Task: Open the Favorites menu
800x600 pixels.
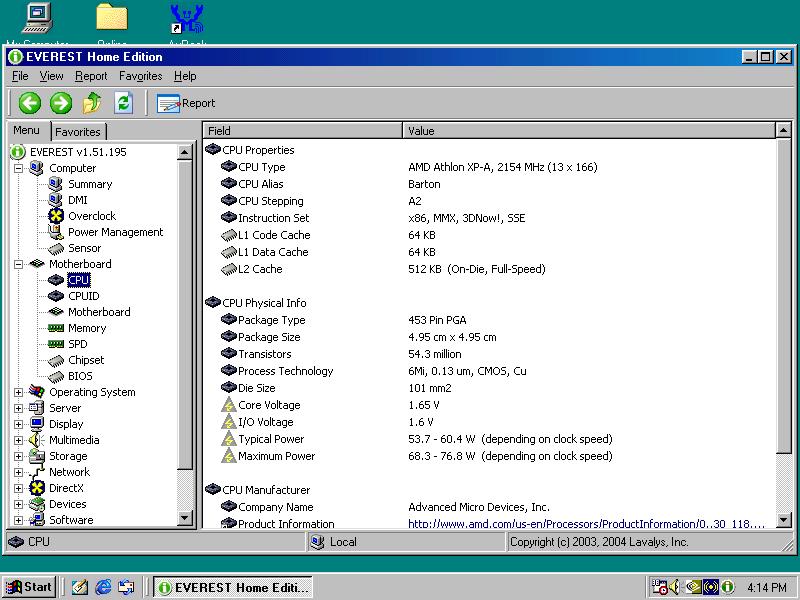Action: point(140,76)
